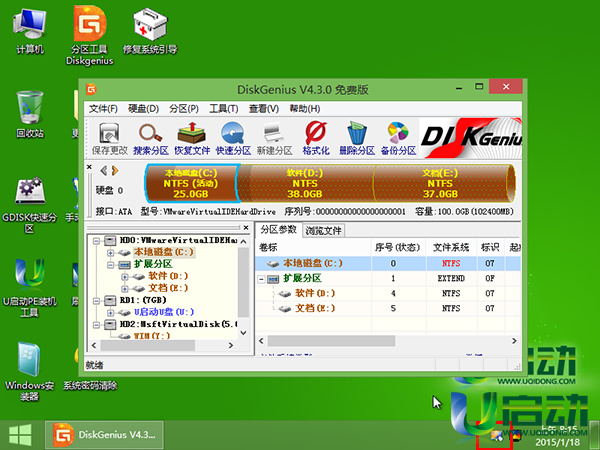
Task: Click the 保存更改 save changes toolbar icon
Action: [109, 139]
